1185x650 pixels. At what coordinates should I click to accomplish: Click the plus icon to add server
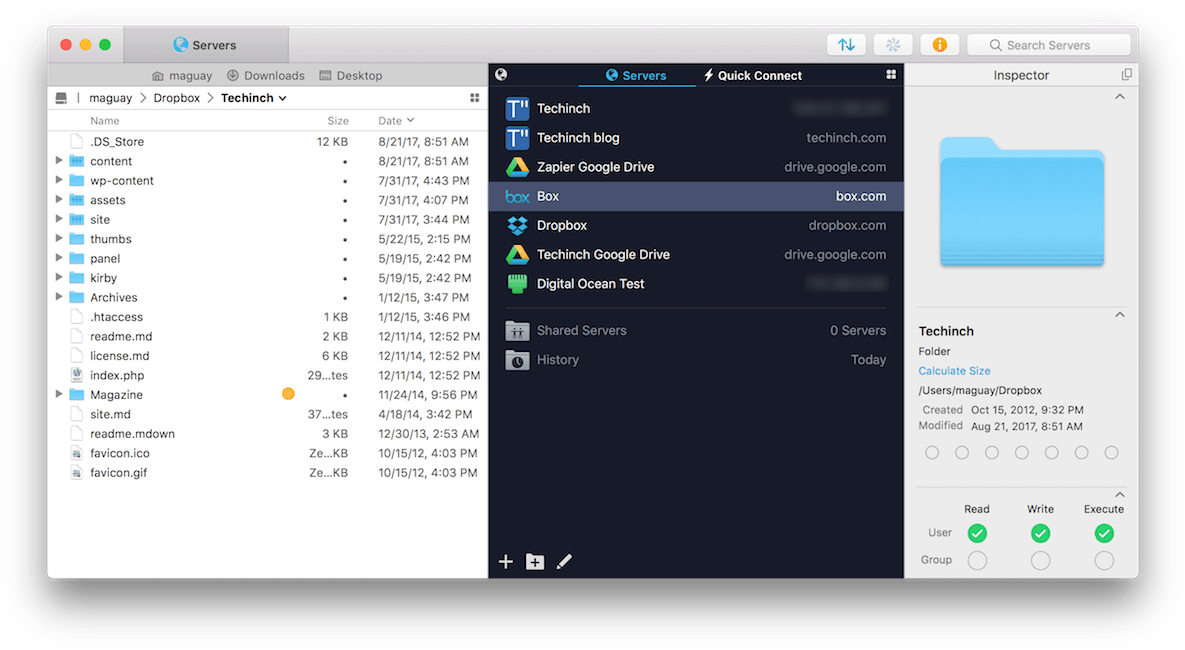click(506, 562)
